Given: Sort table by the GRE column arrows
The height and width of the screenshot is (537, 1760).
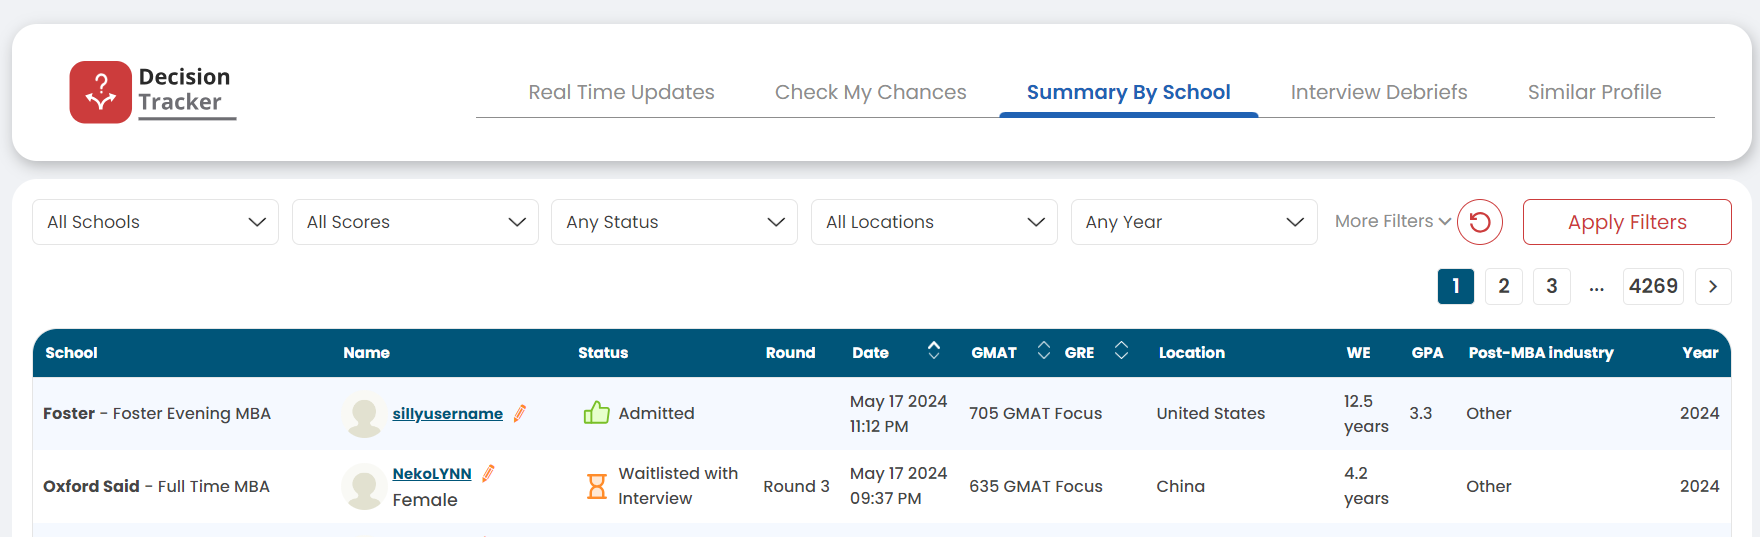Looking at the screenshot, I should (1121, 350).
